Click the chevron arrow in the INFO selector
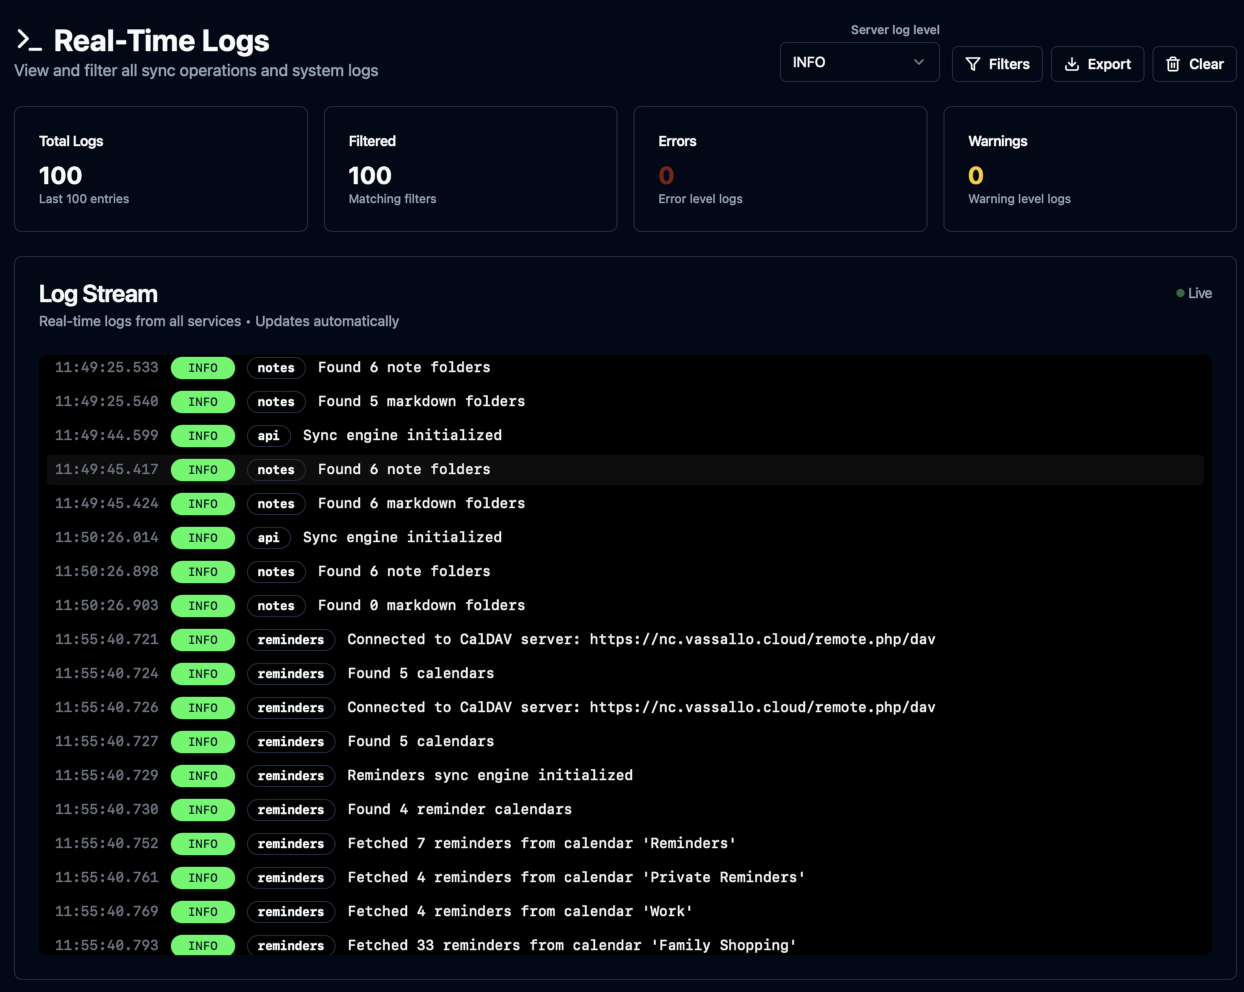 click(919, 62)
